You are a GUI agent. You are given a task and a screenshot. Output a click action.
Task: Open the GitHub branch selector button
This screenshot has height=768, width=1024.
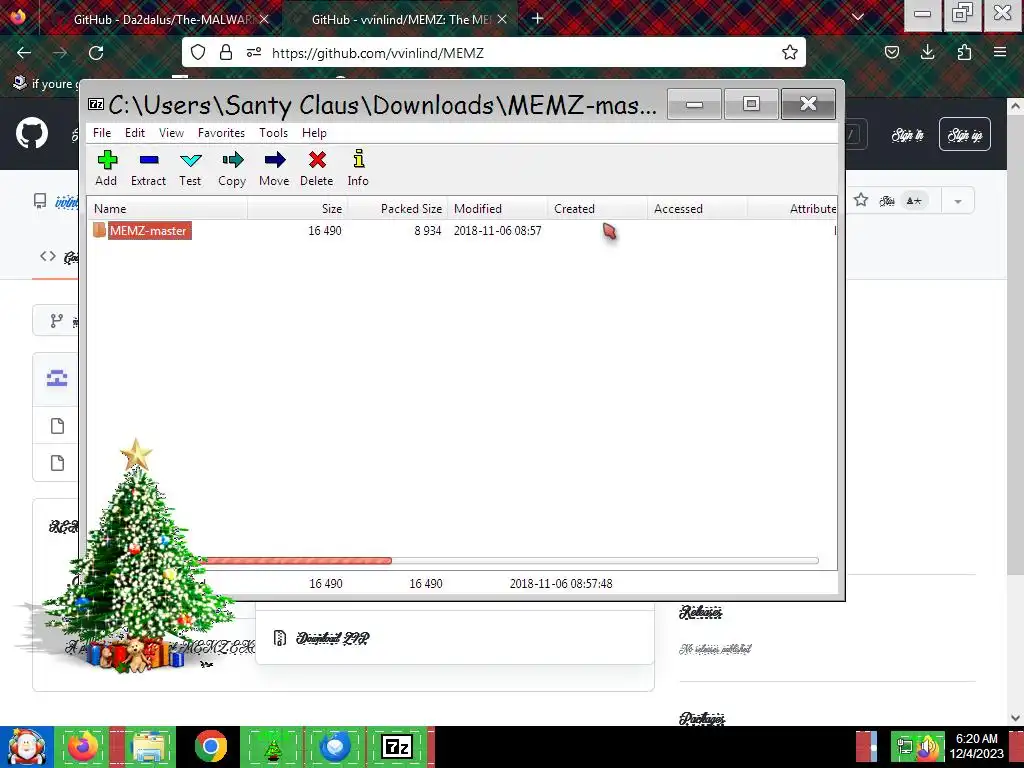click(x=56, y=321)
